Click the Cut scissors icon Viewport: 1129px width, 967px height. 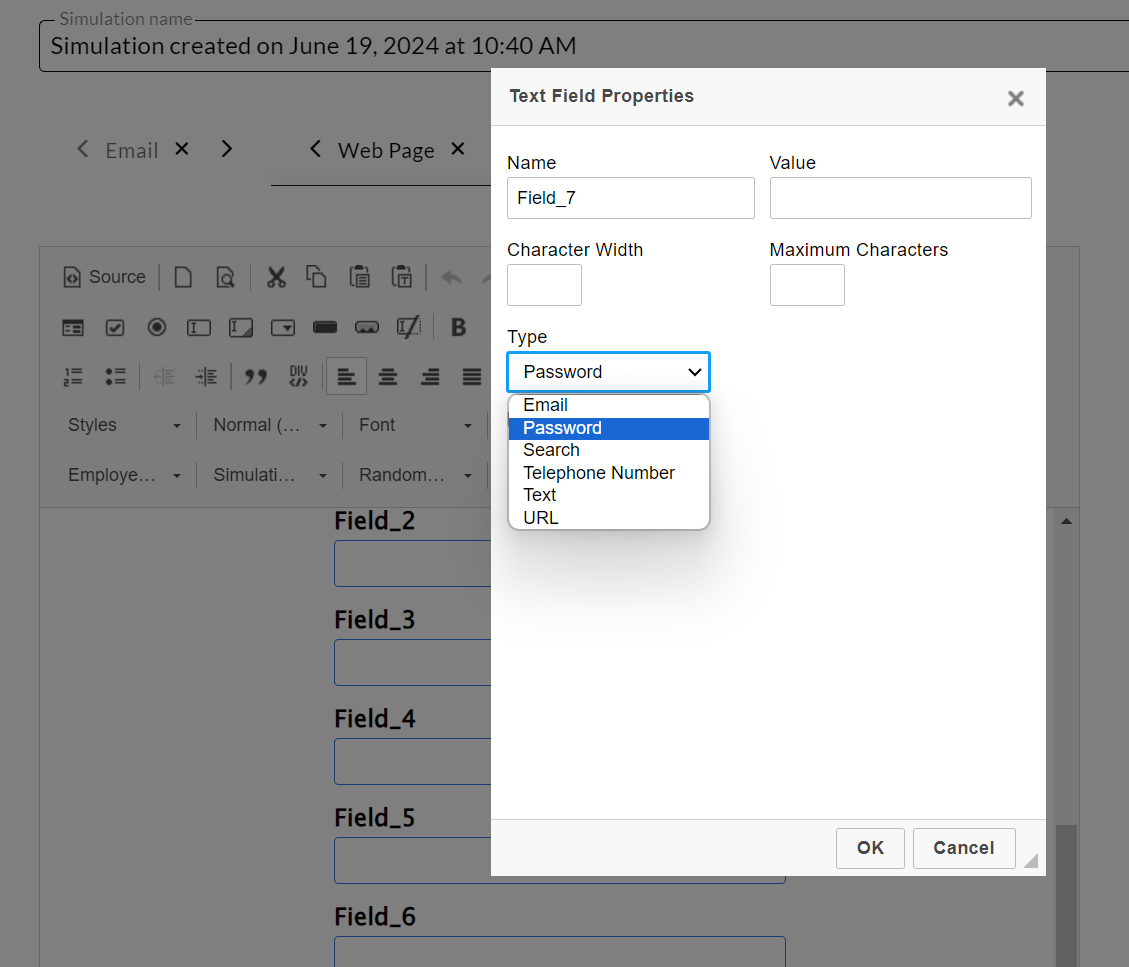pos(276,277)
